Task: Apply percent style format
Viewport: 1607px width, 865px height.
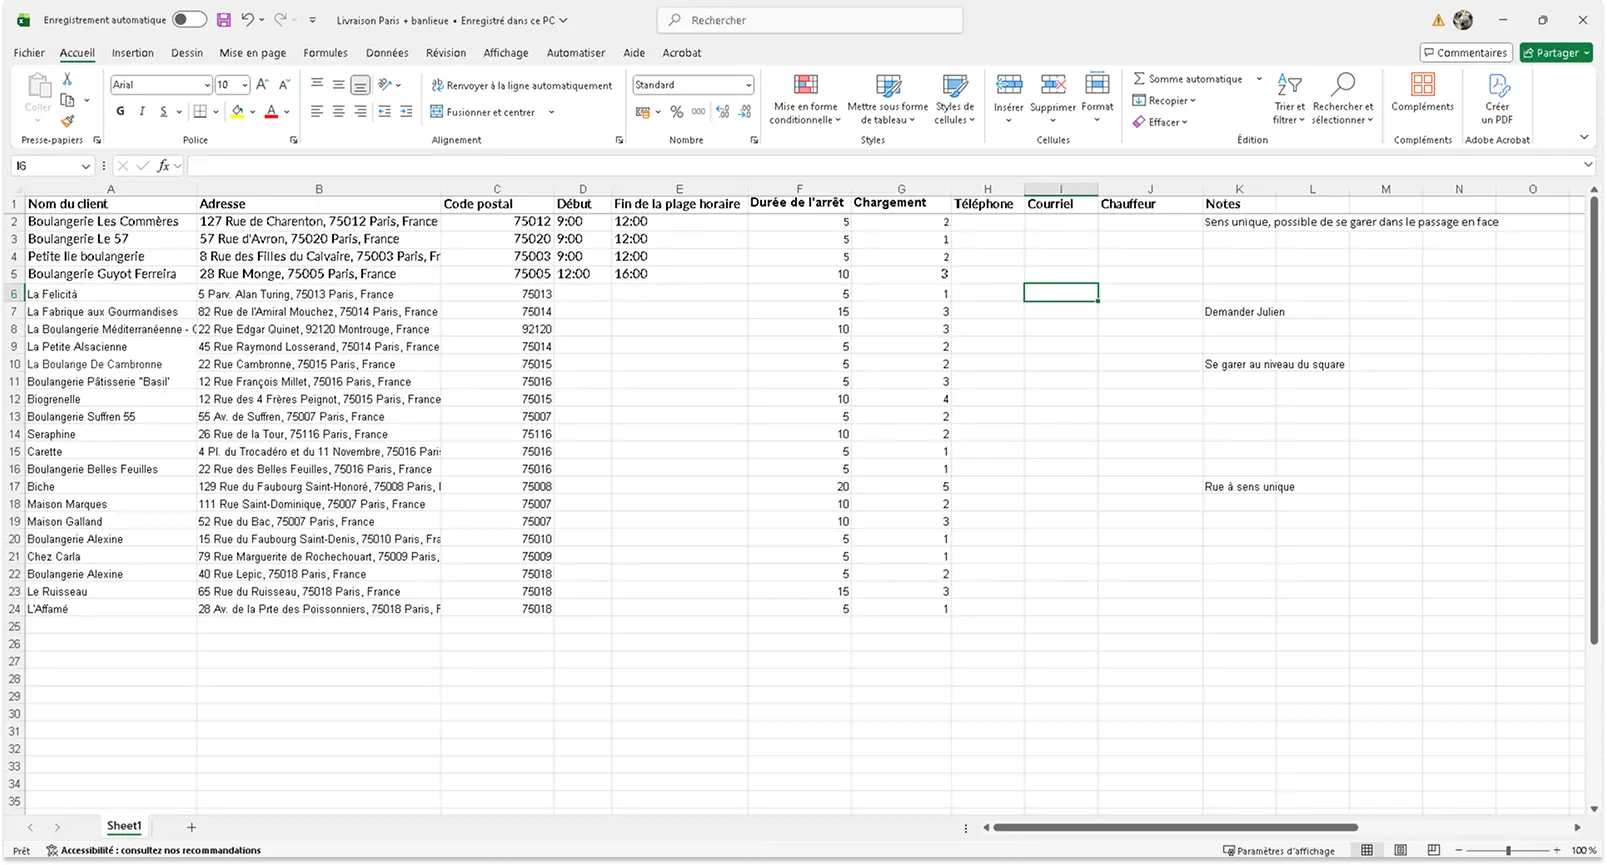Action: 677,112
